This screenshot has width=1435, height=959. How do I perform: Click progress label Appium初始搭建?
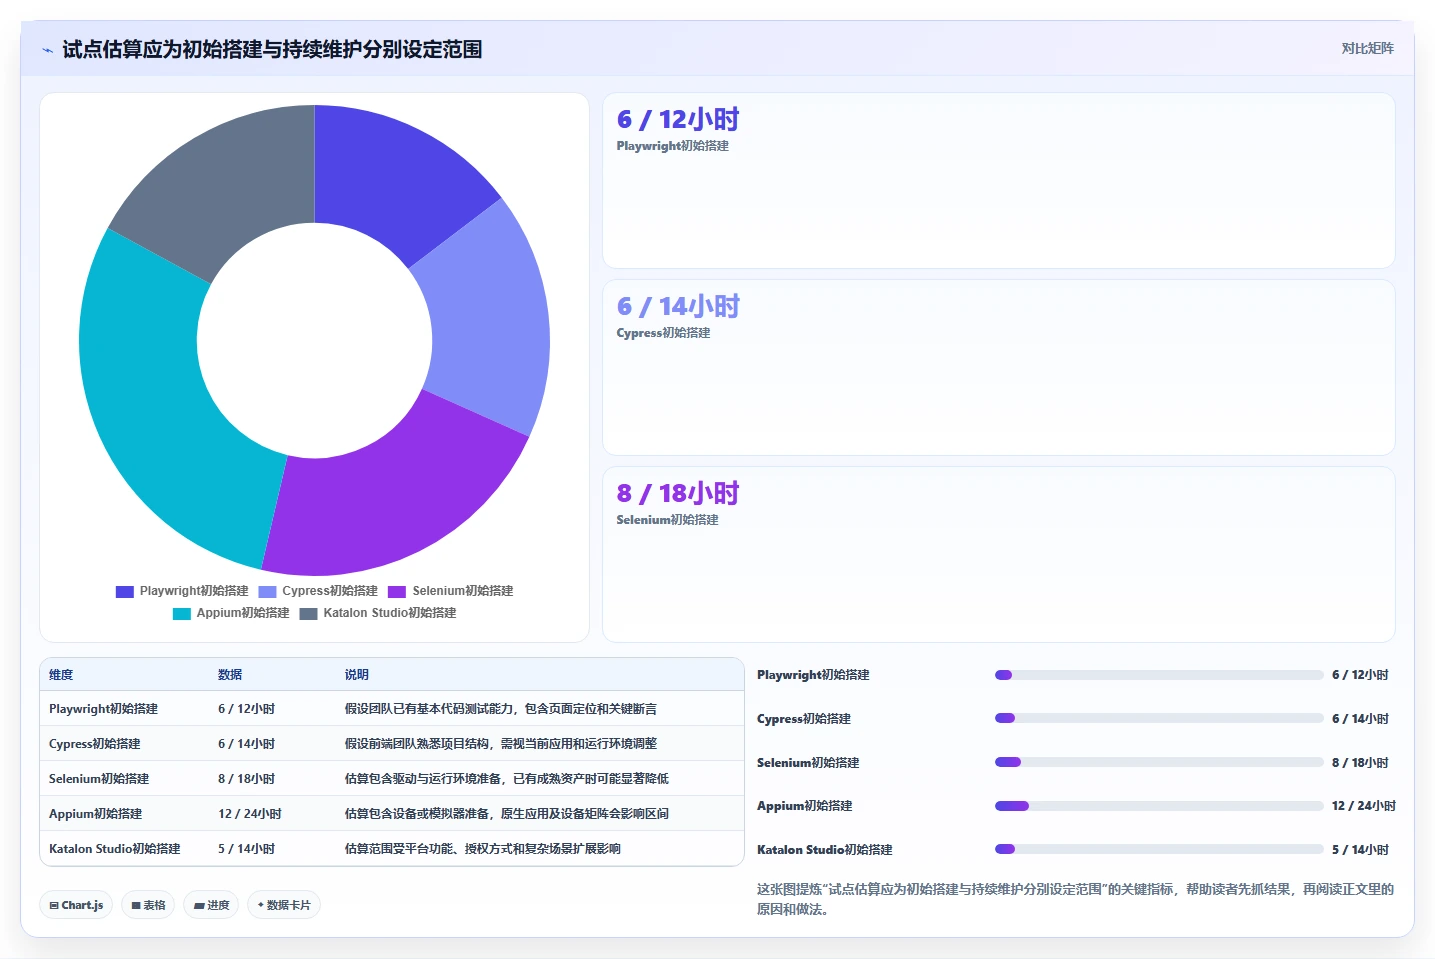point(805,806)
